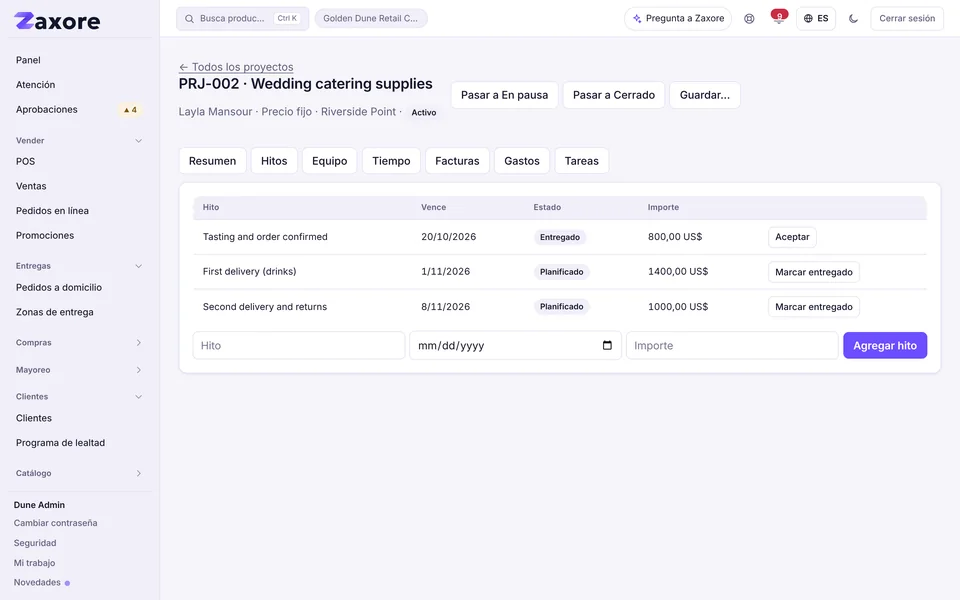Open the Equipo tab
The width and height of the screenshot is (960, 600).
click(x=329, y=160)
